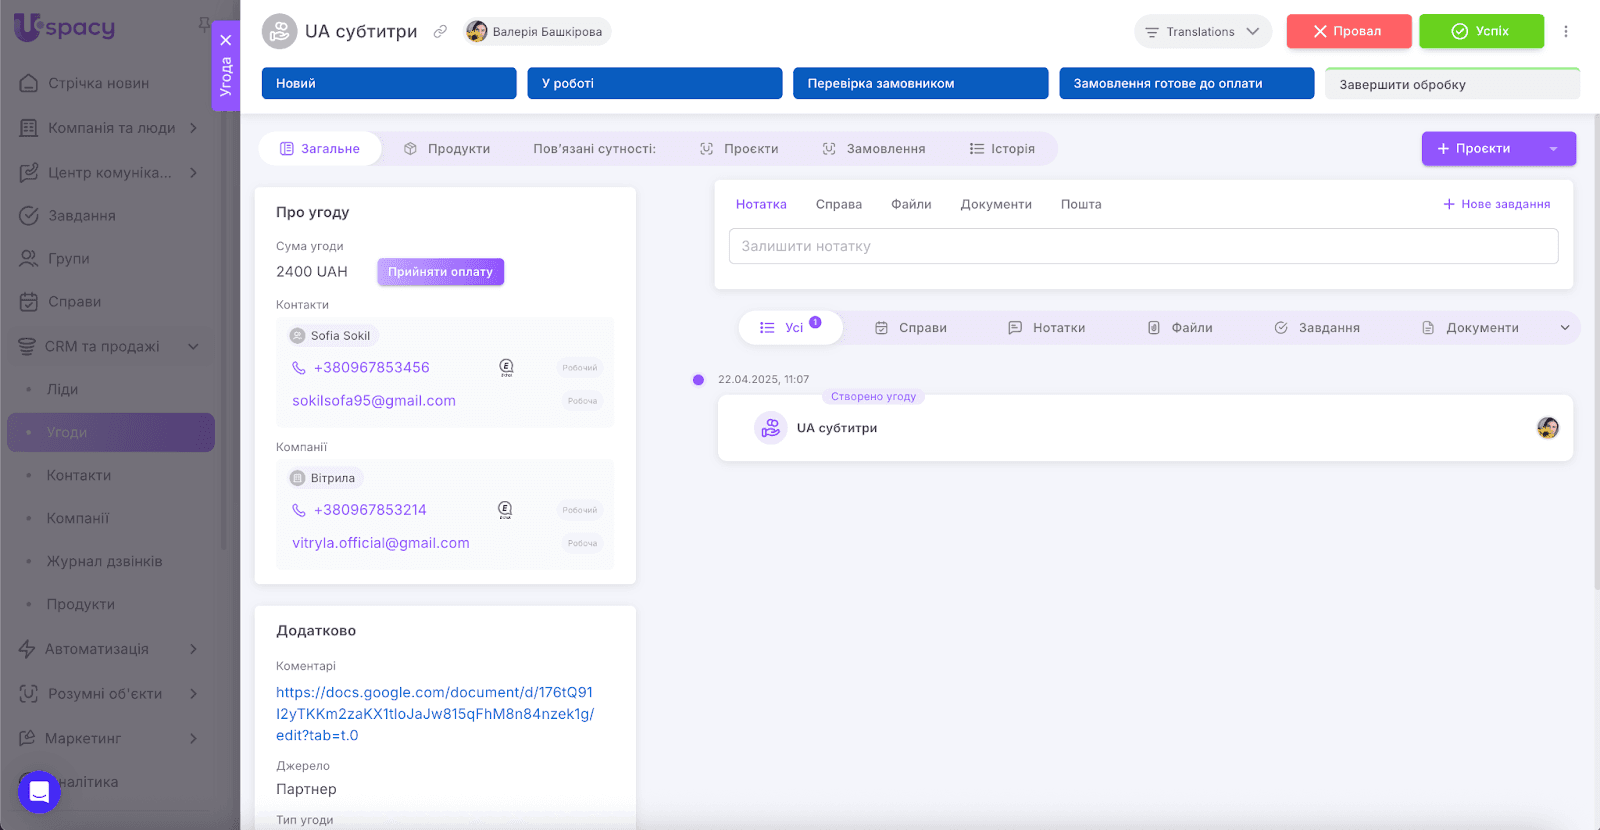Click the copy link icon beside UA субтитри
Viewport: 1600px width, 830px height.
click(x=440, y=32)
